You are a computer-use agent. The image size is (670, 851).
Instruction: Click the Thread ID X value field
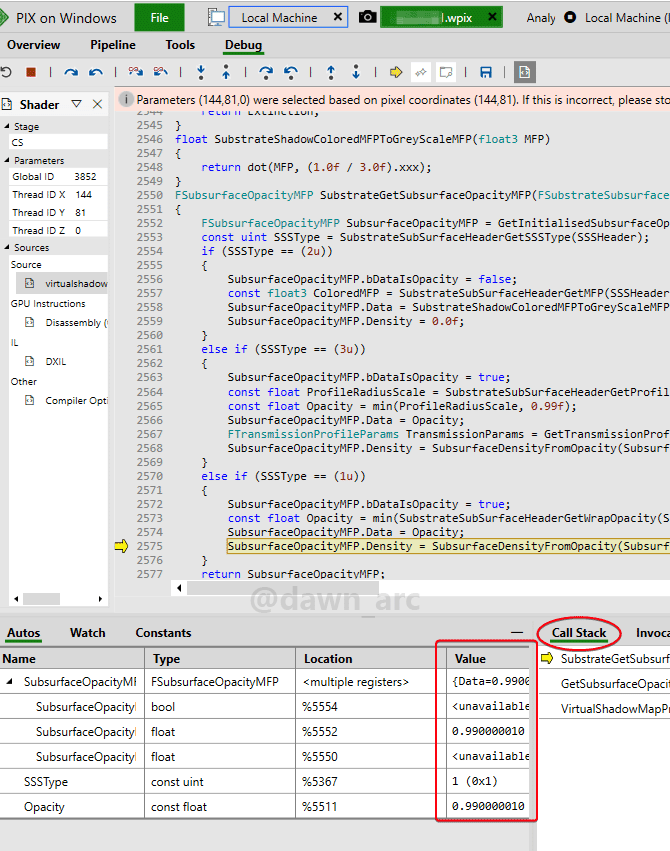[90, 194]
